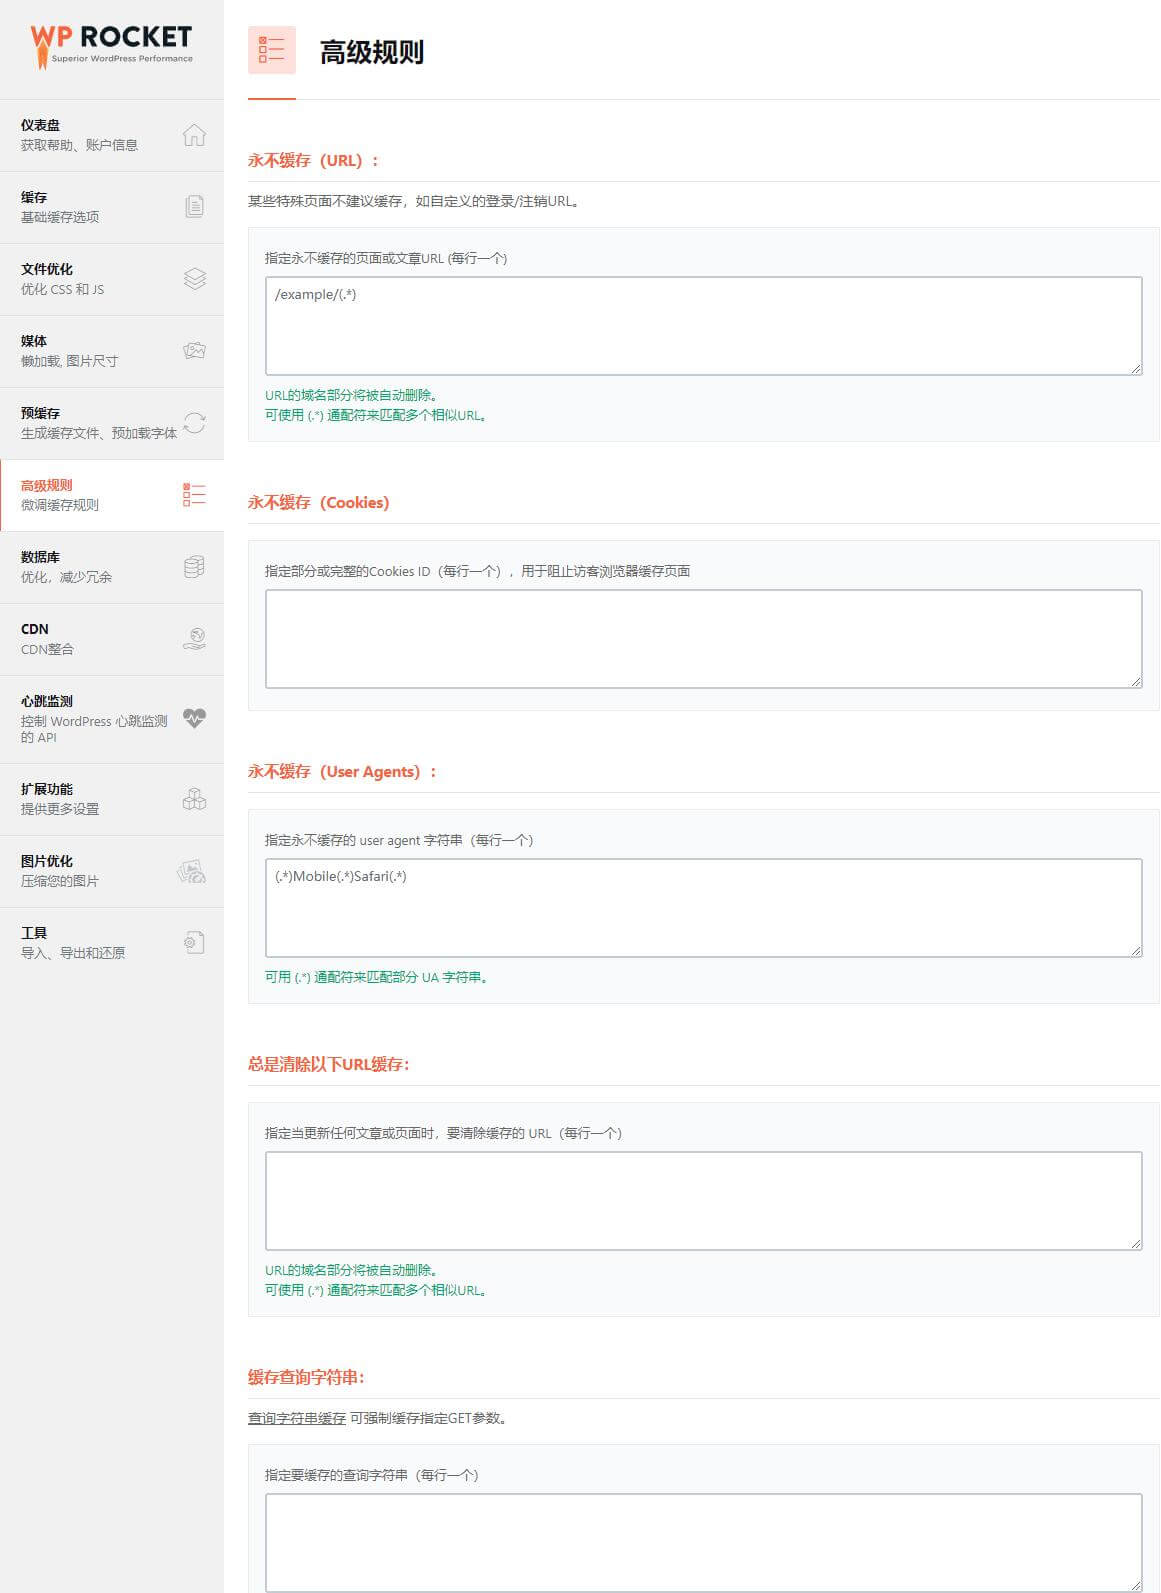Image resolution: width=1161 pixels, height=1593 pixels.
Task: Click the heartbeat monitor heart icon
Action: 194,718
